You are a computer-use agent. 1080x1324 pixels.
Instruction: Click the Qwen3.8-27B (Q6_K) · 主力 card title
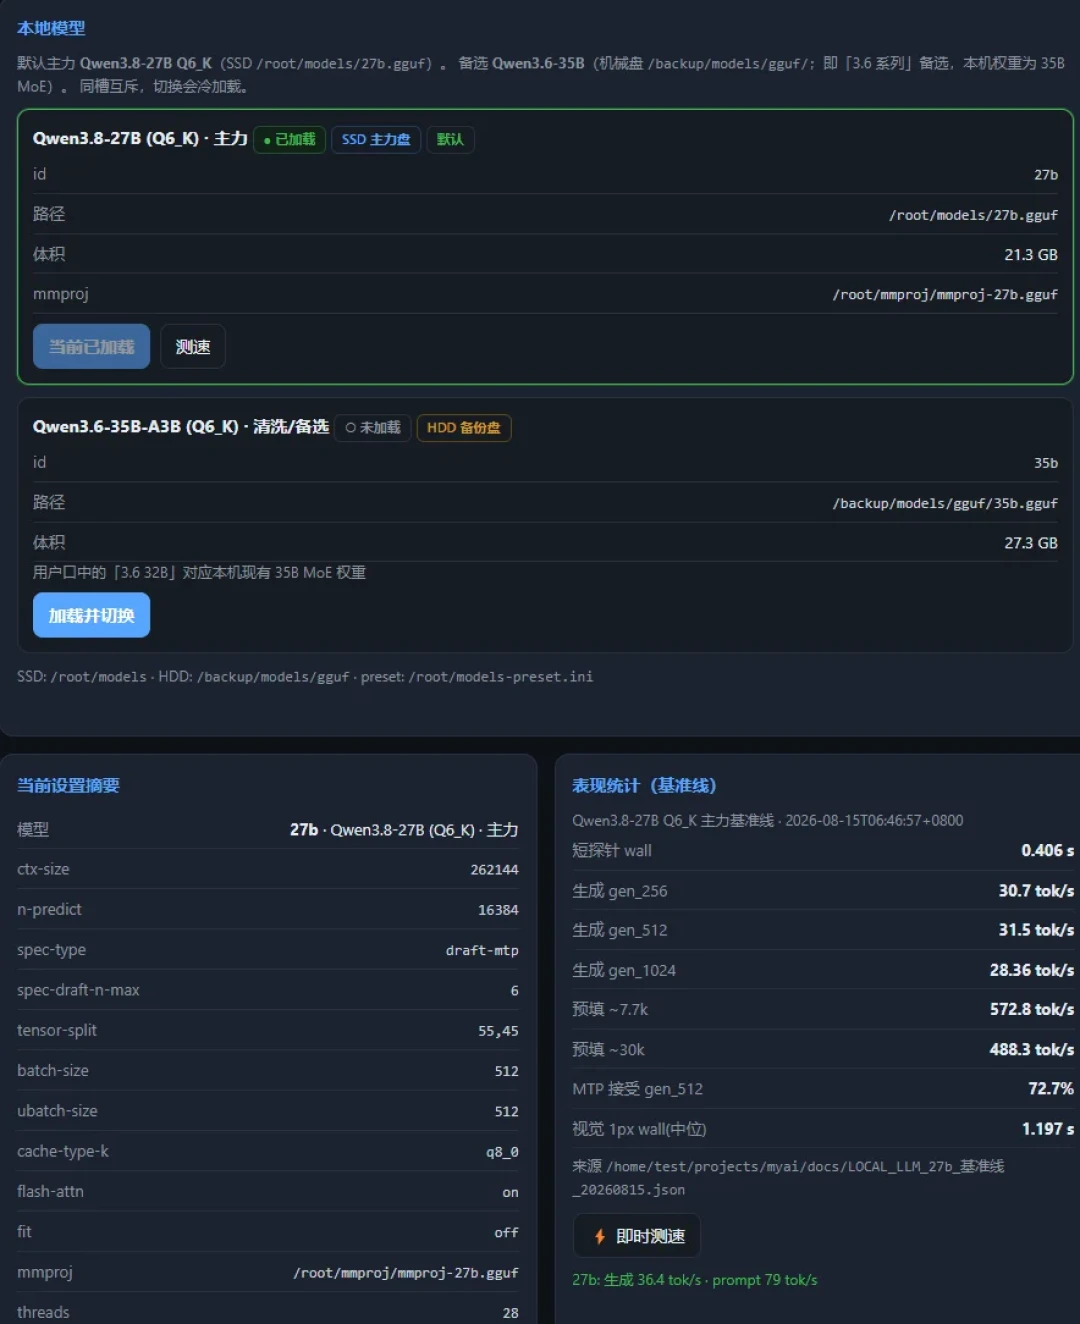(140, 138)
